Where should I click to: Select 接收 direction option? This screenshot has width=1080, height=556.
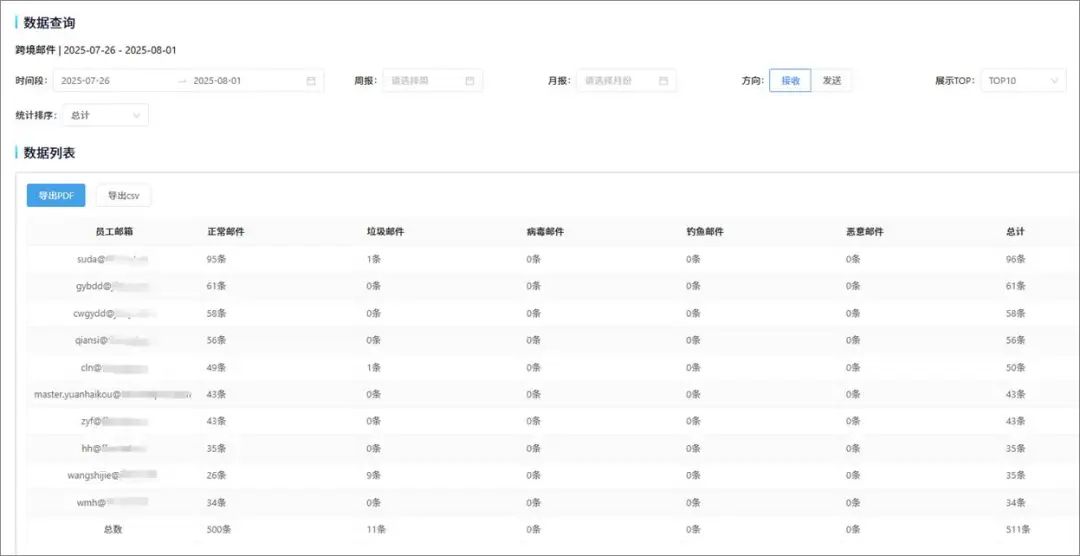pos(790,81)
